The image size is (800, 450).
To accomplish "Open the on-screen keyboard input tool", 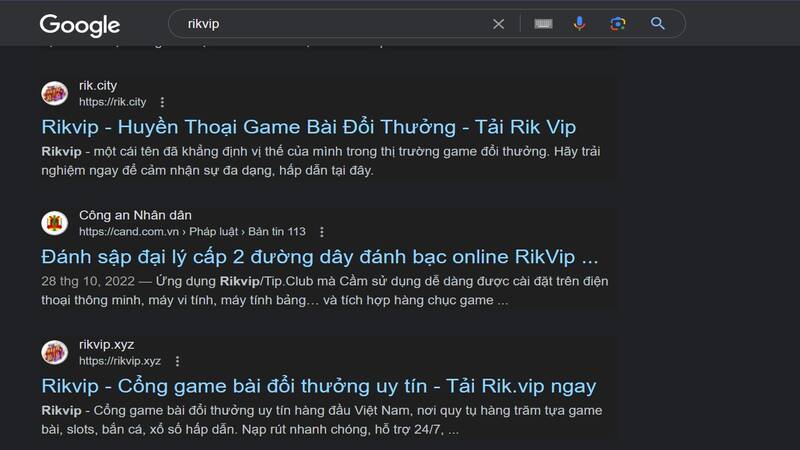I will tap(543, 24).
